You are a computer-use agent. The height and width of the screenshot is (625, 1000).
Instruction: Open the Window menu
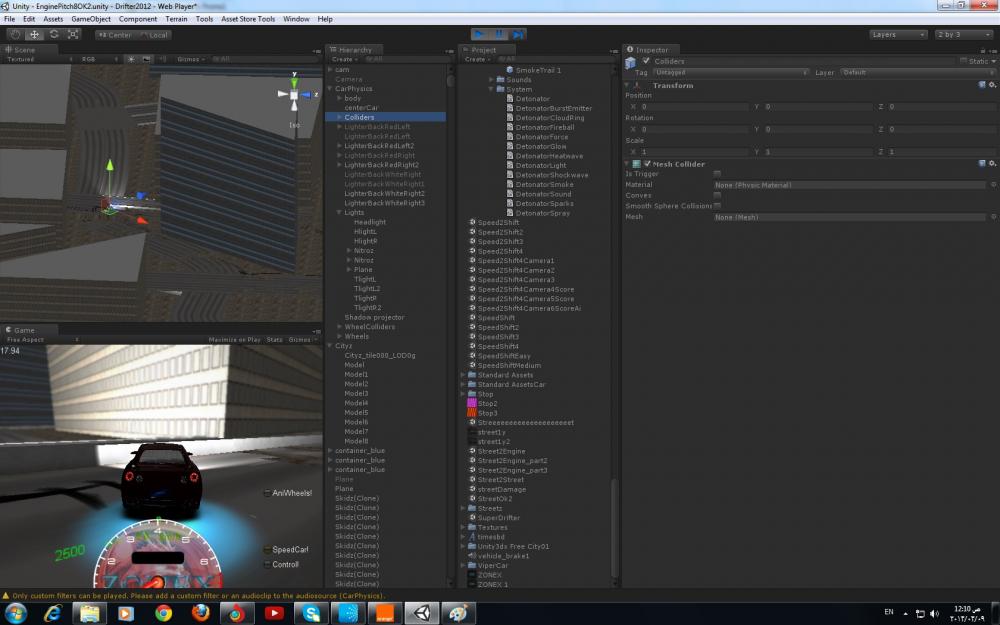pos(296,19)
